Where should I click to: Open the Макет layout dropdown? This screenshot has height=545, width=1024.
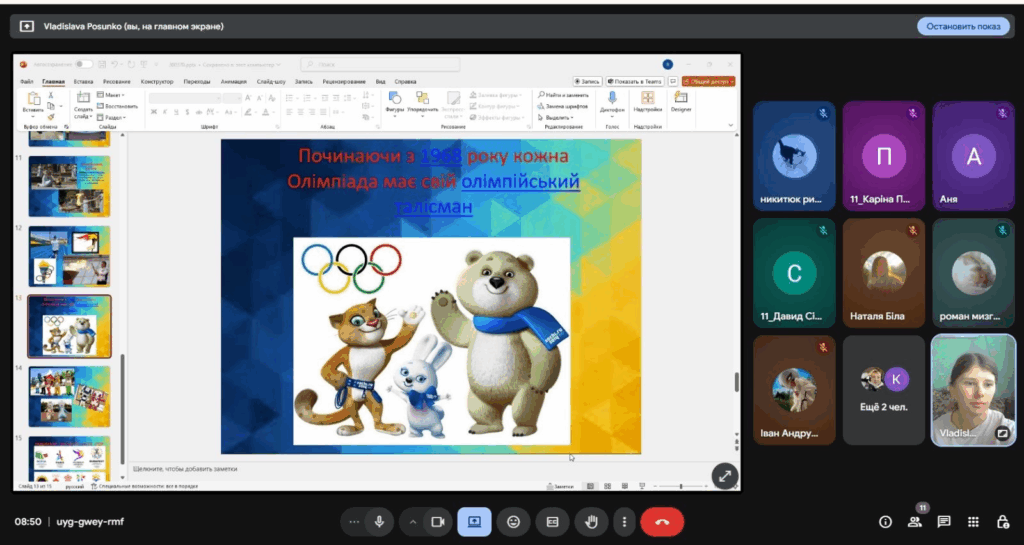coord(111,95)
